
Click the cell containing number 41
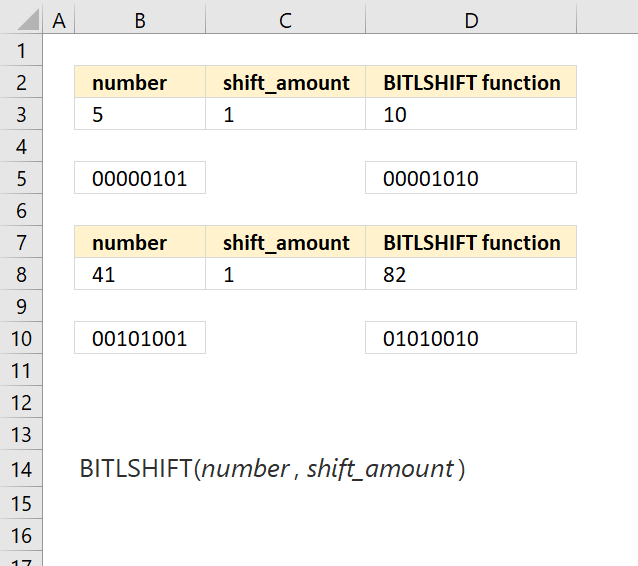click(140, 274)
